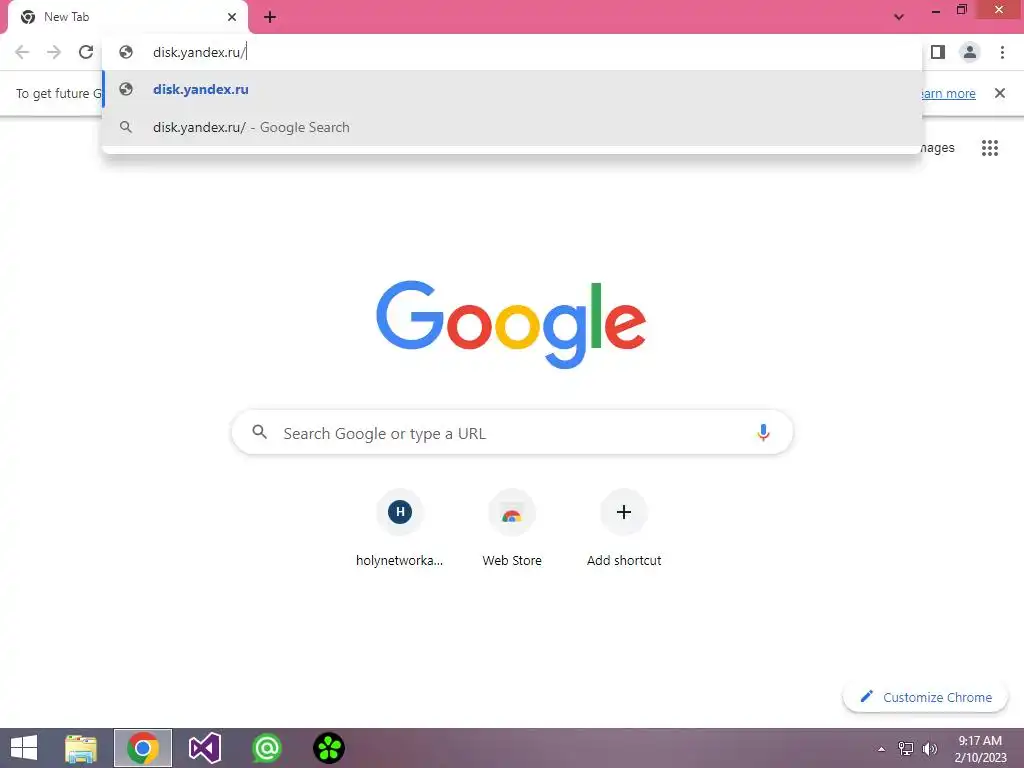
Task: Reload the page with the refresh icon
Action: 86,52
